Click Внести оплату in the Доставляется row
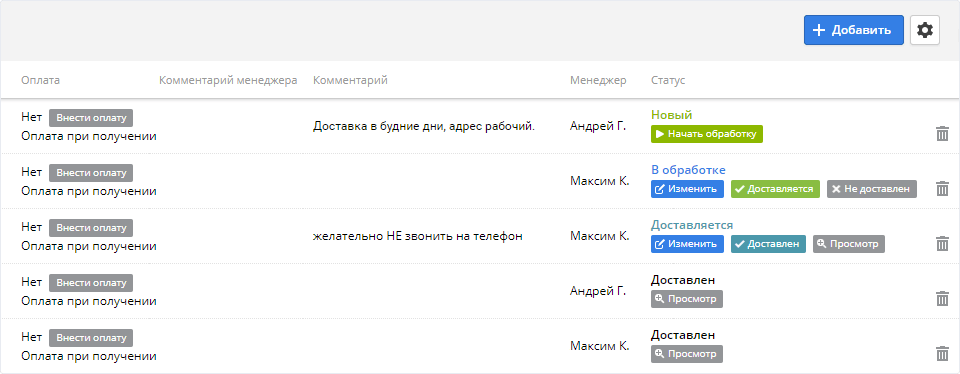Viewport: 960px width, 374px height. [91, 228]
